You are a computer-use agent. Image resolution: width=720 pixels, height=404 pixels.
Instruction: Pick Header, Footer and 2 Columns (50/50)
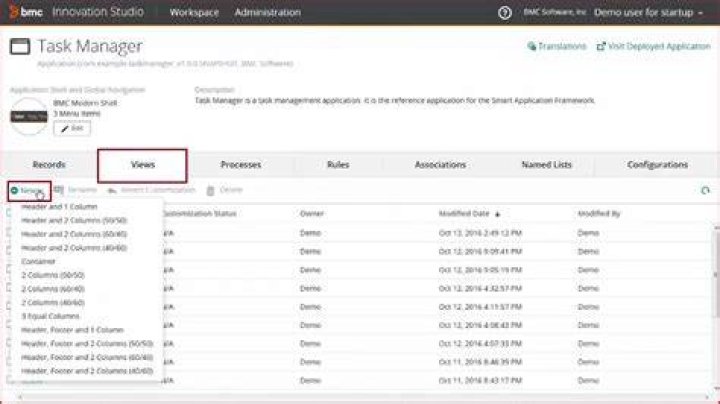pos(87,343)
